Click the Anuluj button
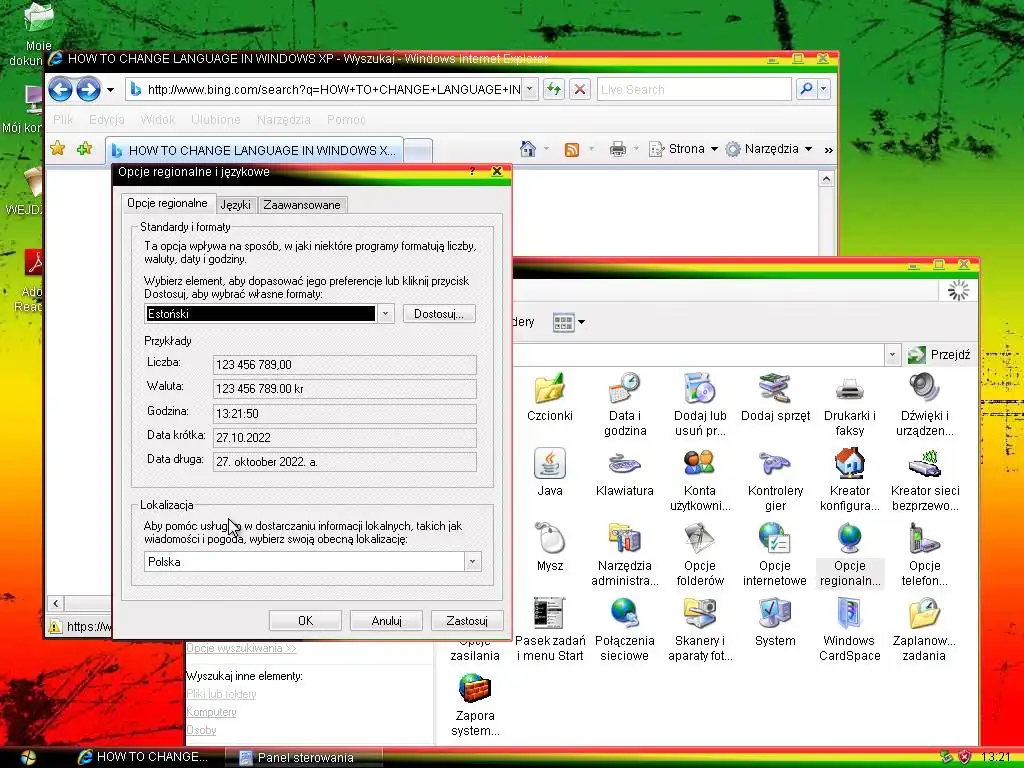This screenshot has width=1024, height=768. [x=386, y=620]
